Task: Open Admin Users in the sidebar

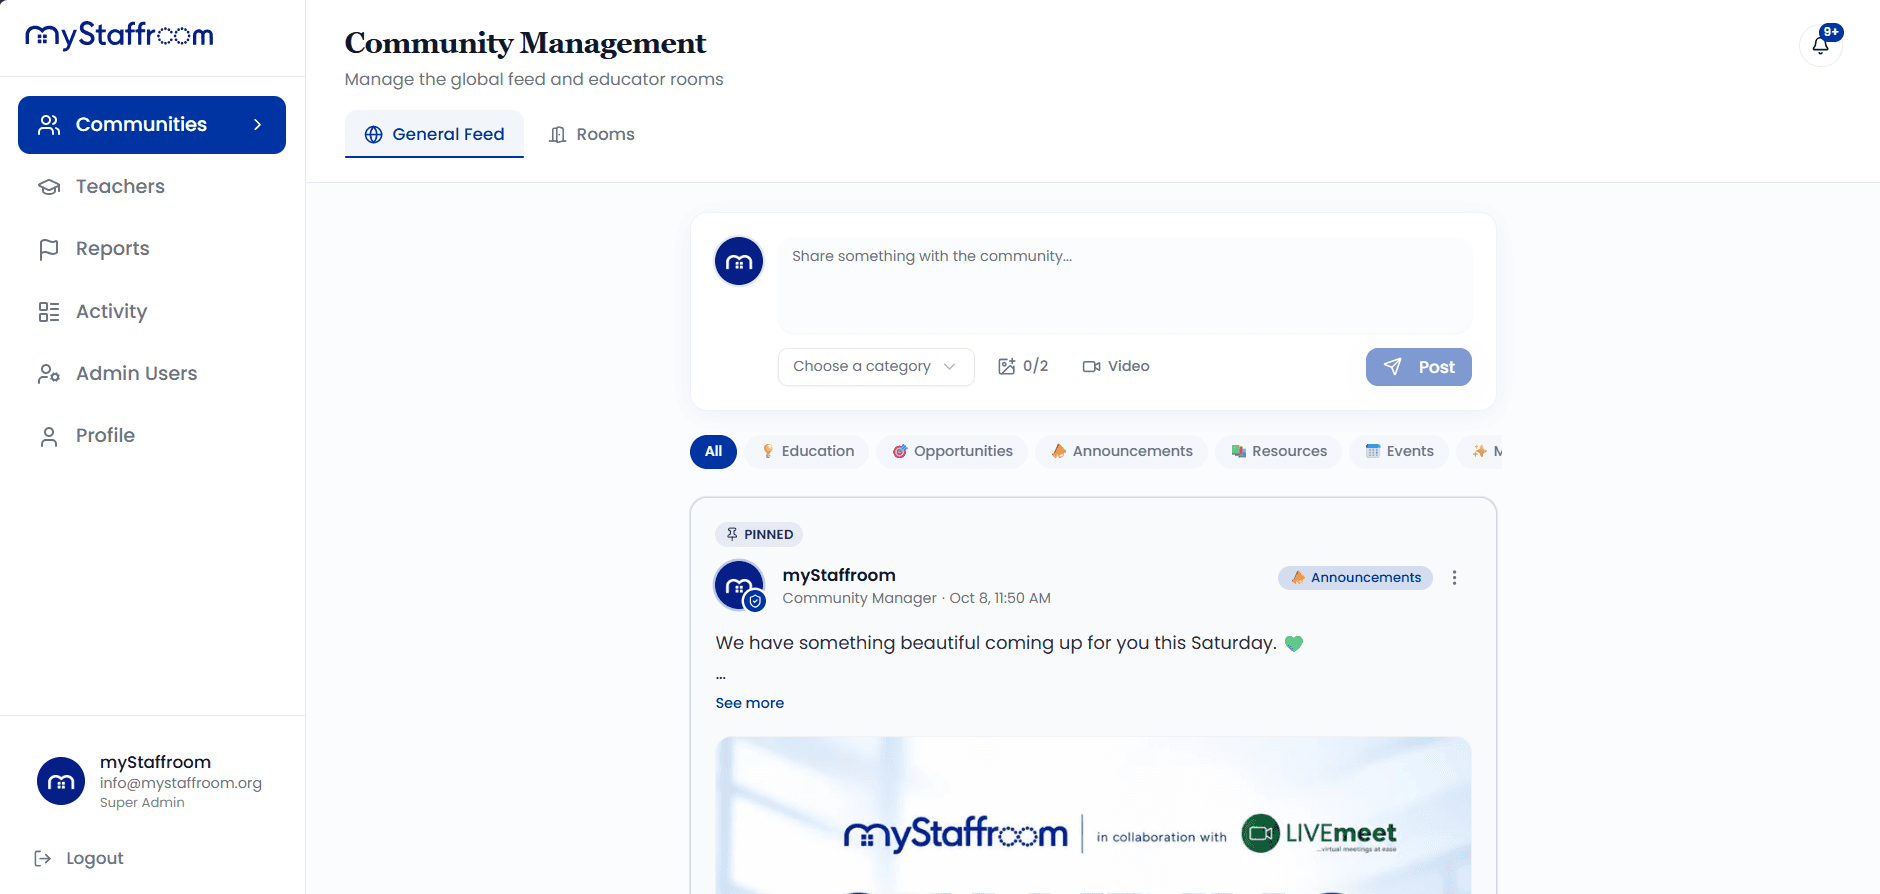Action: [152, 373]
